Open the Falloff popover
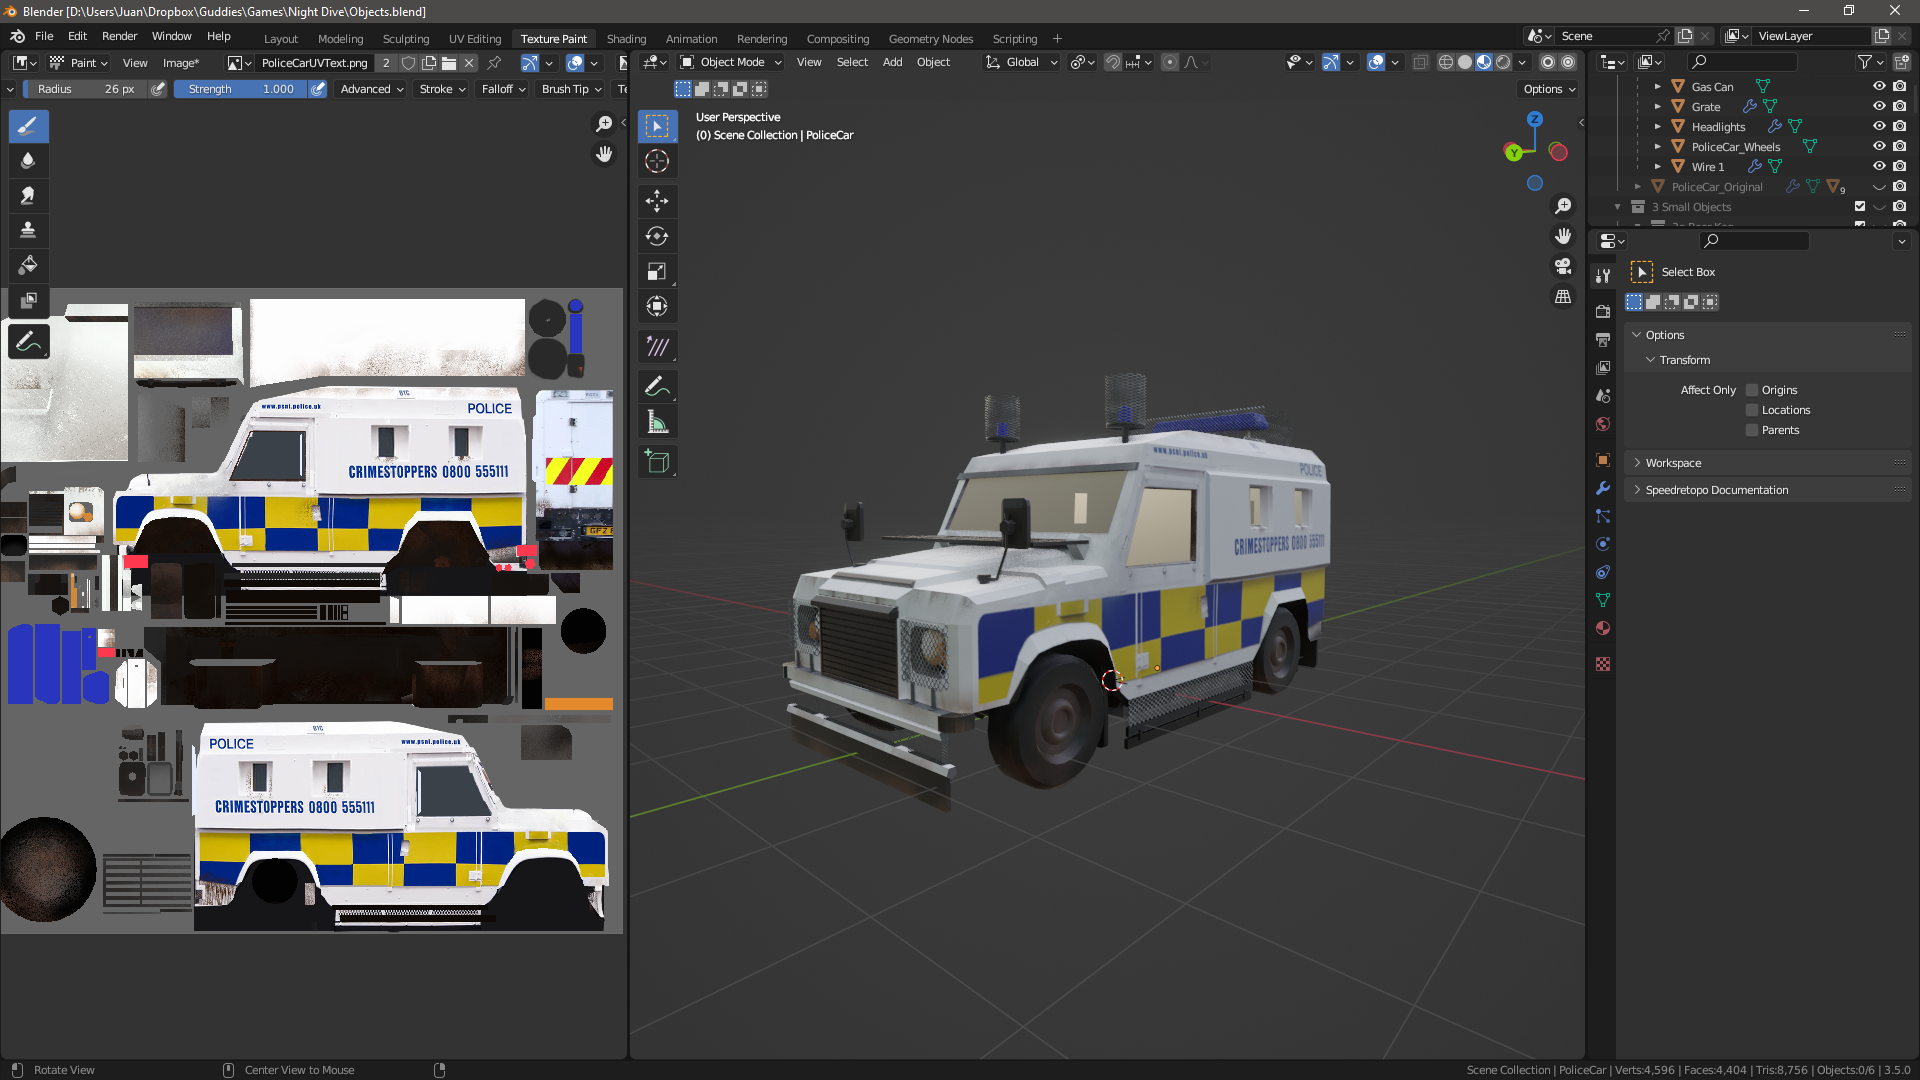 tap(503, 89)
